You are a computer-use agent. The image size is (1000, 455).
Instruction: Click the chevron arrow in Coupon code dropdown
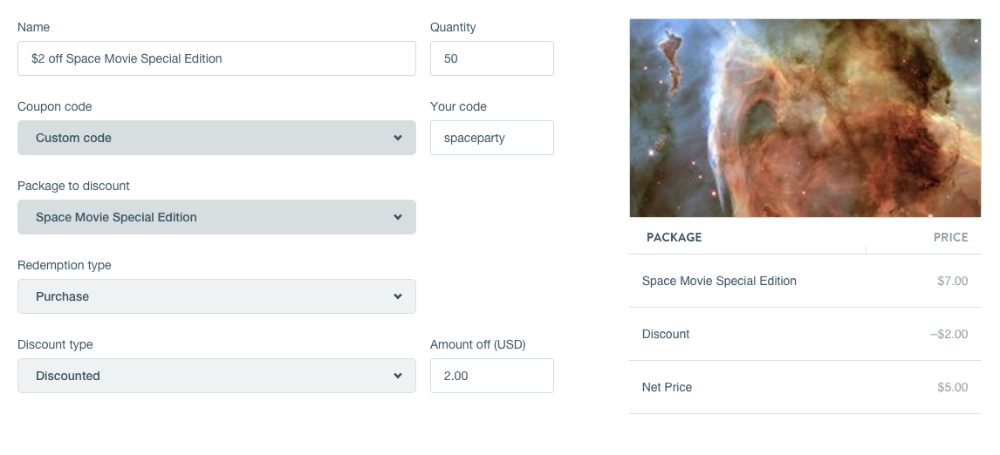click(x=397, y=138)
